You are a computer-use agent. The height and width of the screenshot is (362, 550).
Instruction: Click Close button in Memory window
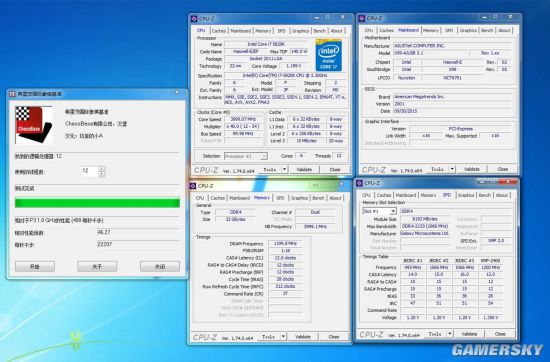tap(334, 337)
